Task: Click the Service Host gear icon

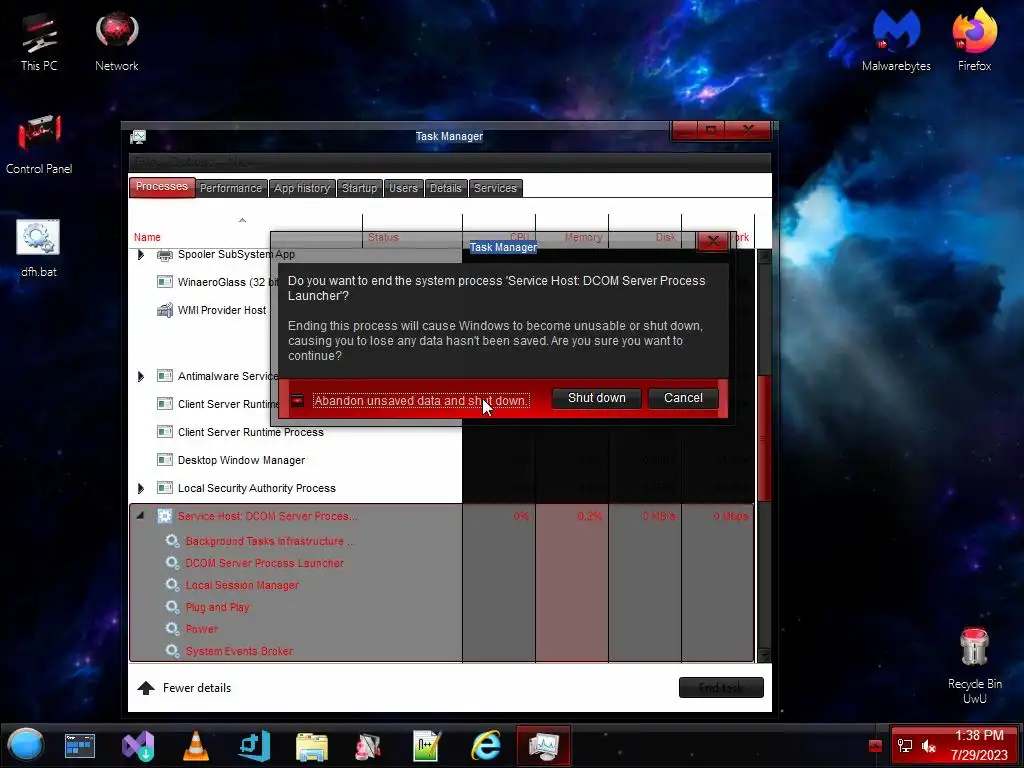Action: click(x=165, y=516)
